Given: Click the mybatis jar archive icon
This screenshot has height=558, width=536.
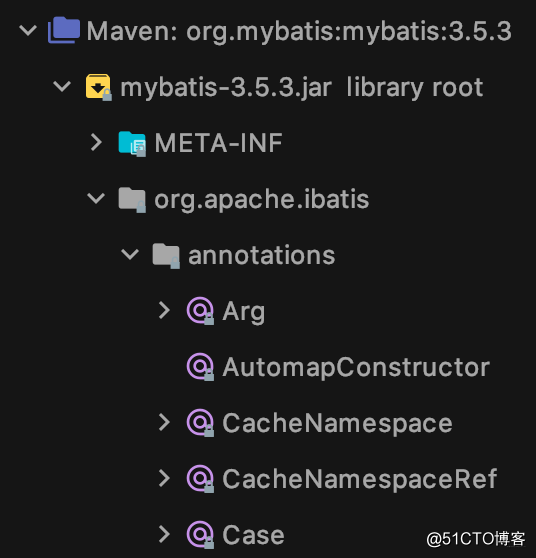Looking at the screenshot, I should pyautogui.click(x=99, y=87).
